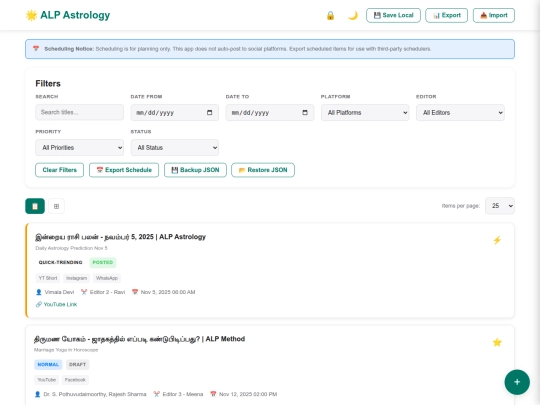Screen dimensions: 540x405
Task: Click Dr. S. Pothuvudaimoorthy, Rajesh Sharma text
Action: (95, 394)
